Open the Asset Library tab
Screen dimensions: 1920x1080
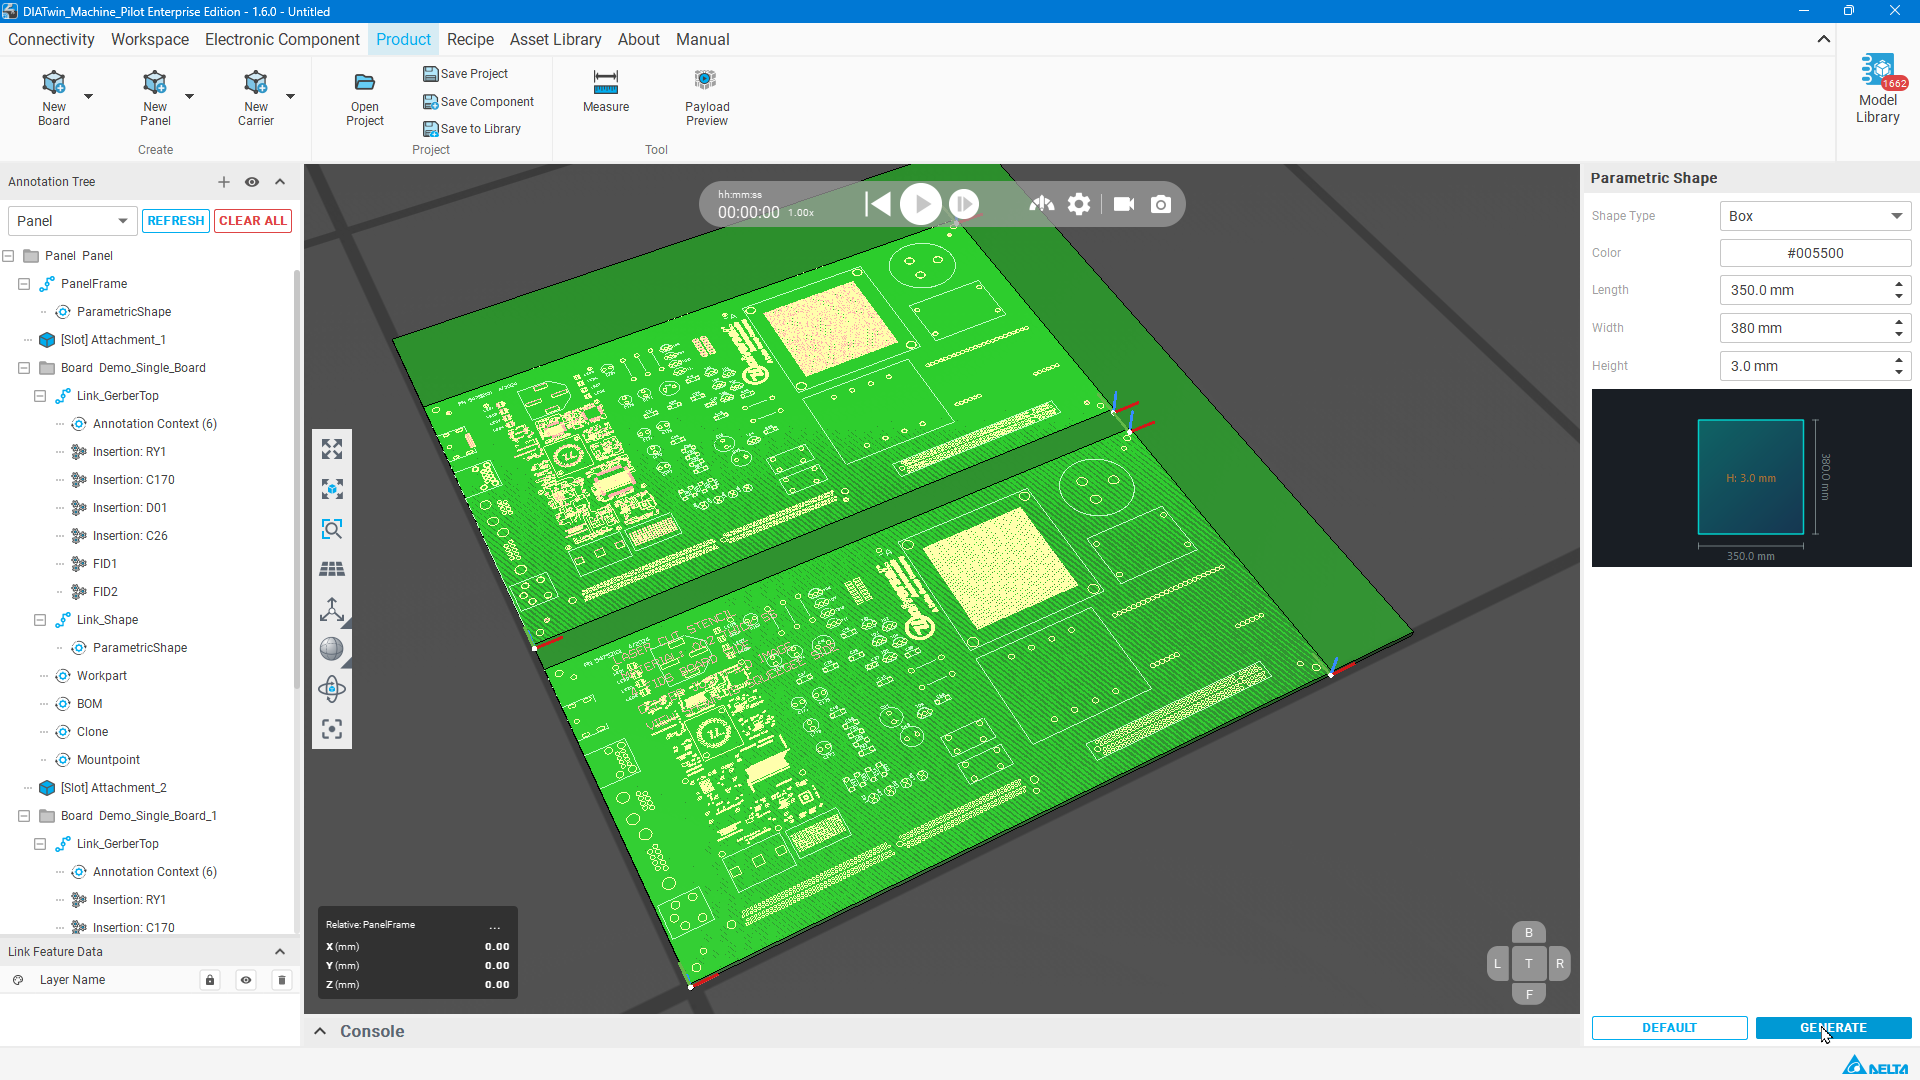pos(555,39)
